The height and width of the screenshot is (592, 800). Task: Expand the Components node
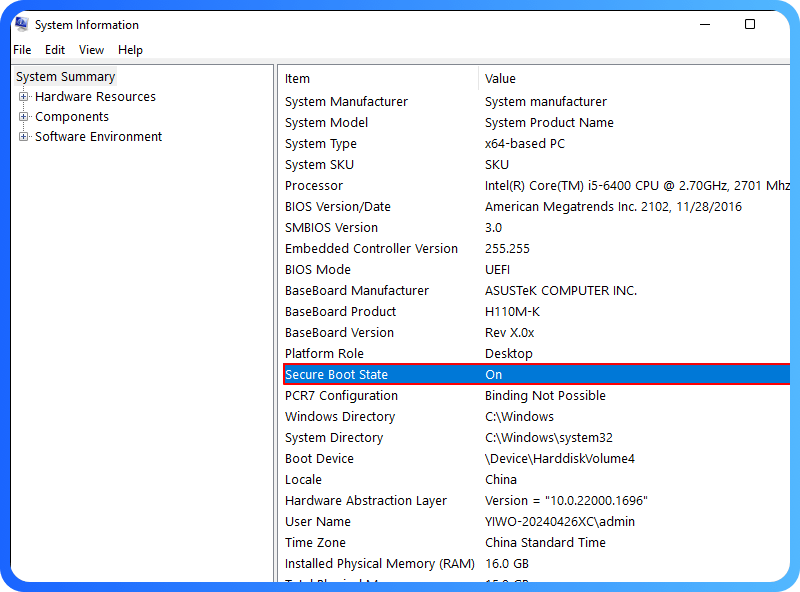(23, 116)
